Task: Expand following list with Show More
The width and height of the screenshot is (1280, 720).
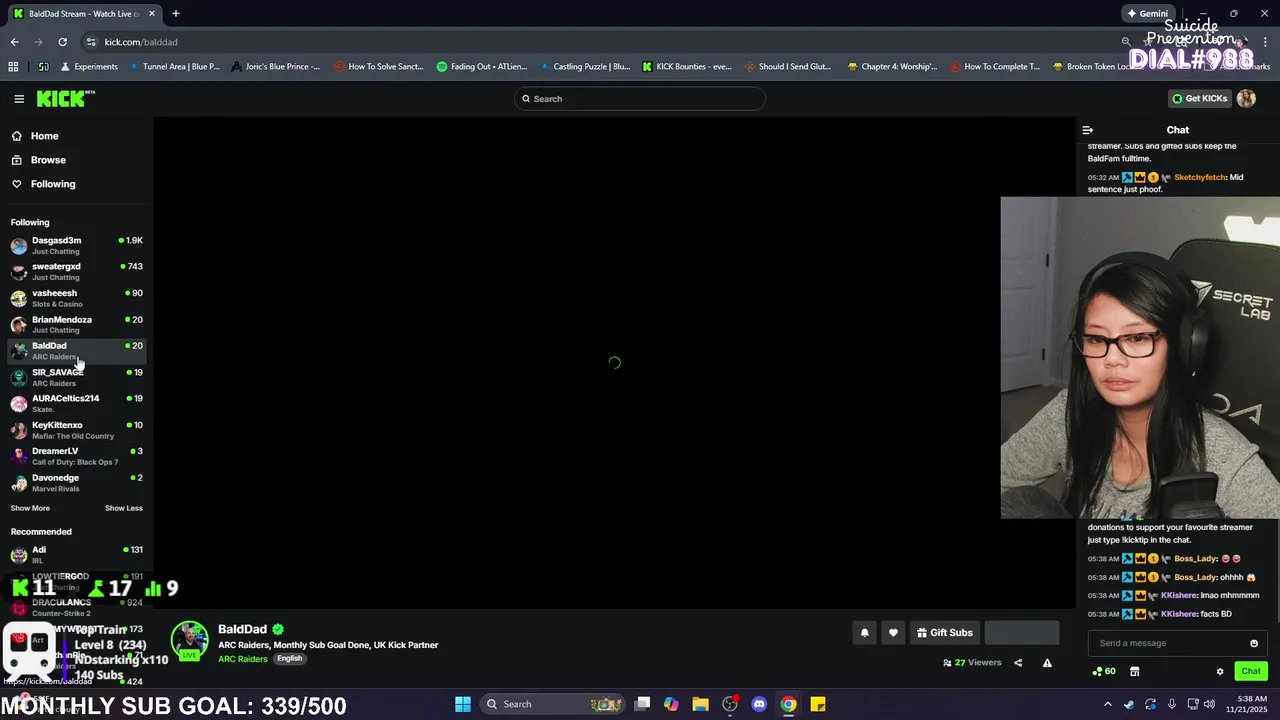Action: click(x=30, y=508)
